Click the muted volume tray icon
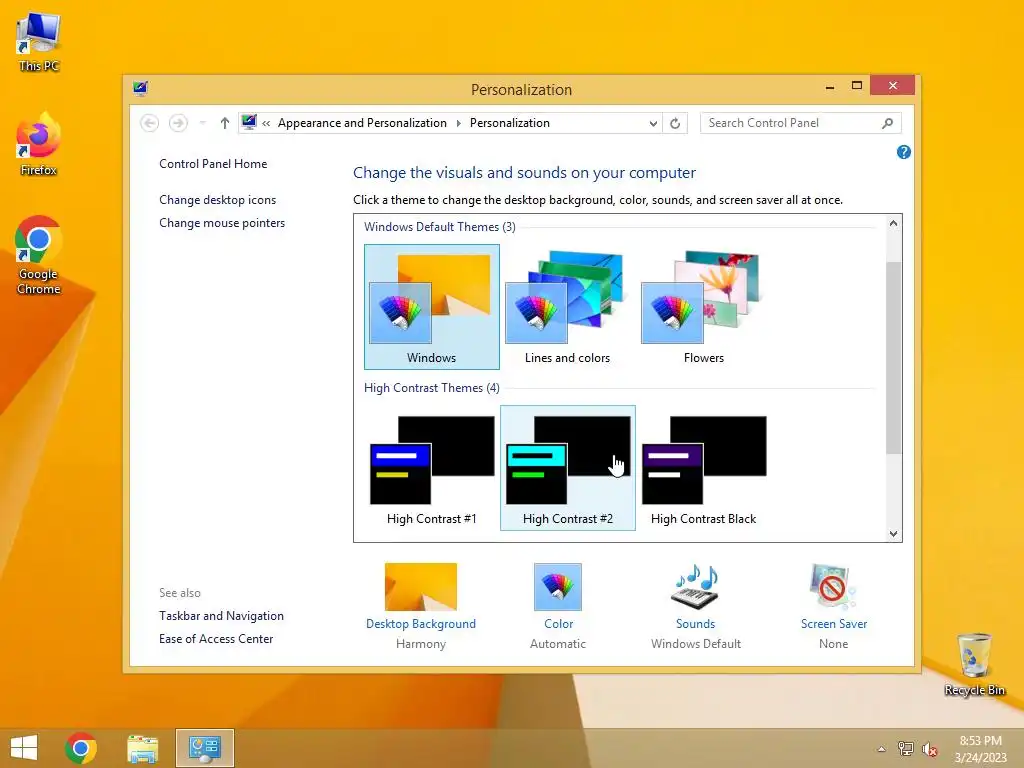This screenshot has width=1024, height=768. click(929, 749)
